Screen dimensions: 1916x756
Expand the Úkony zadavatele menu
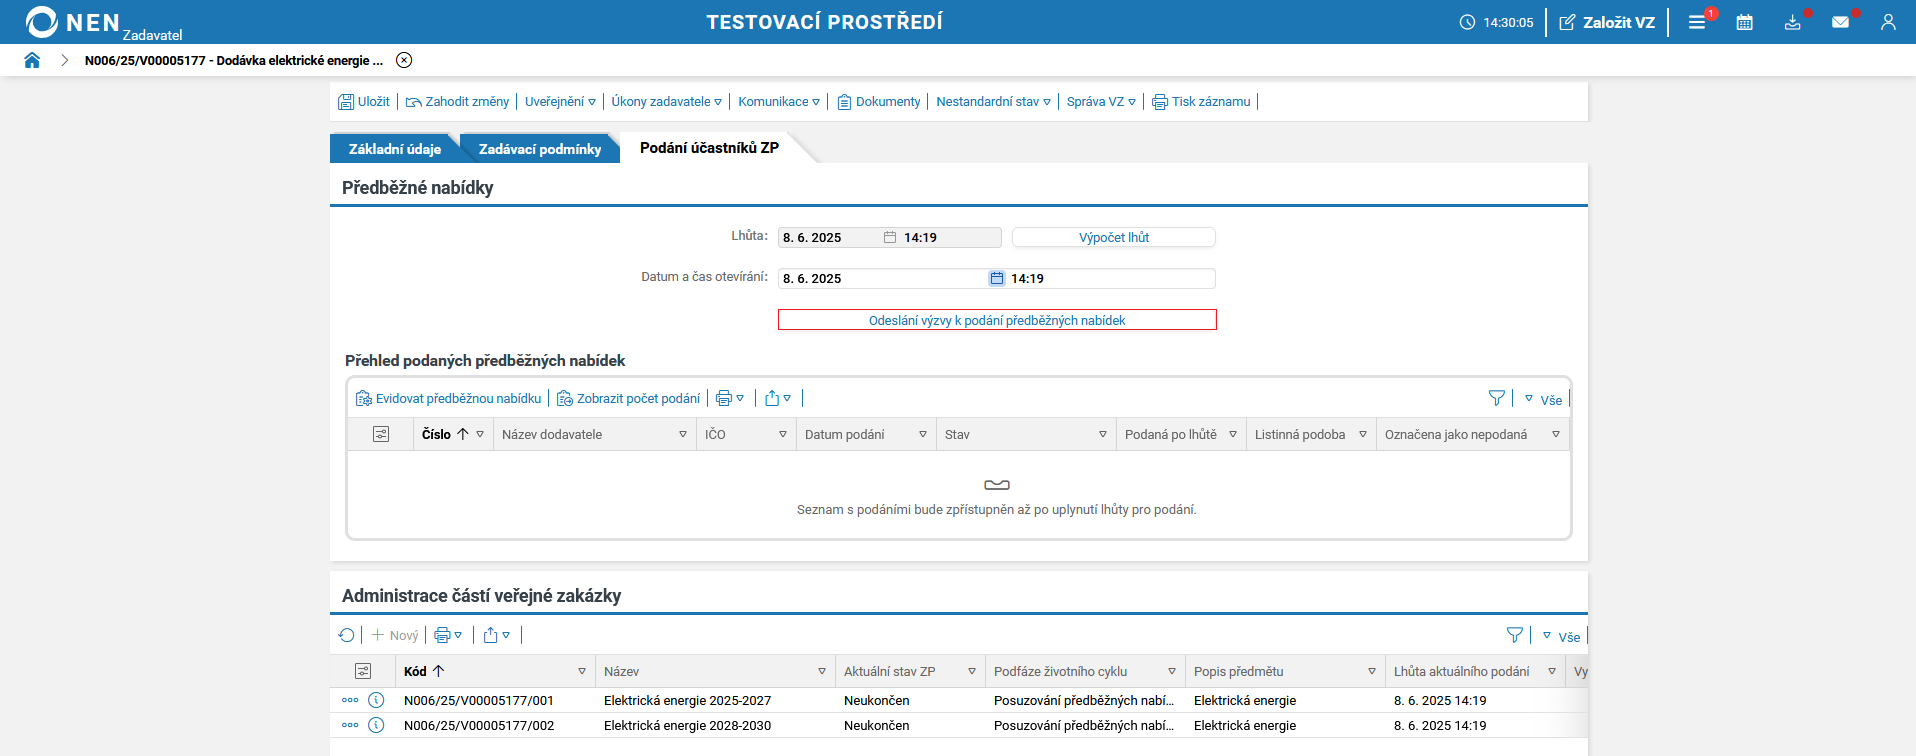666,102
